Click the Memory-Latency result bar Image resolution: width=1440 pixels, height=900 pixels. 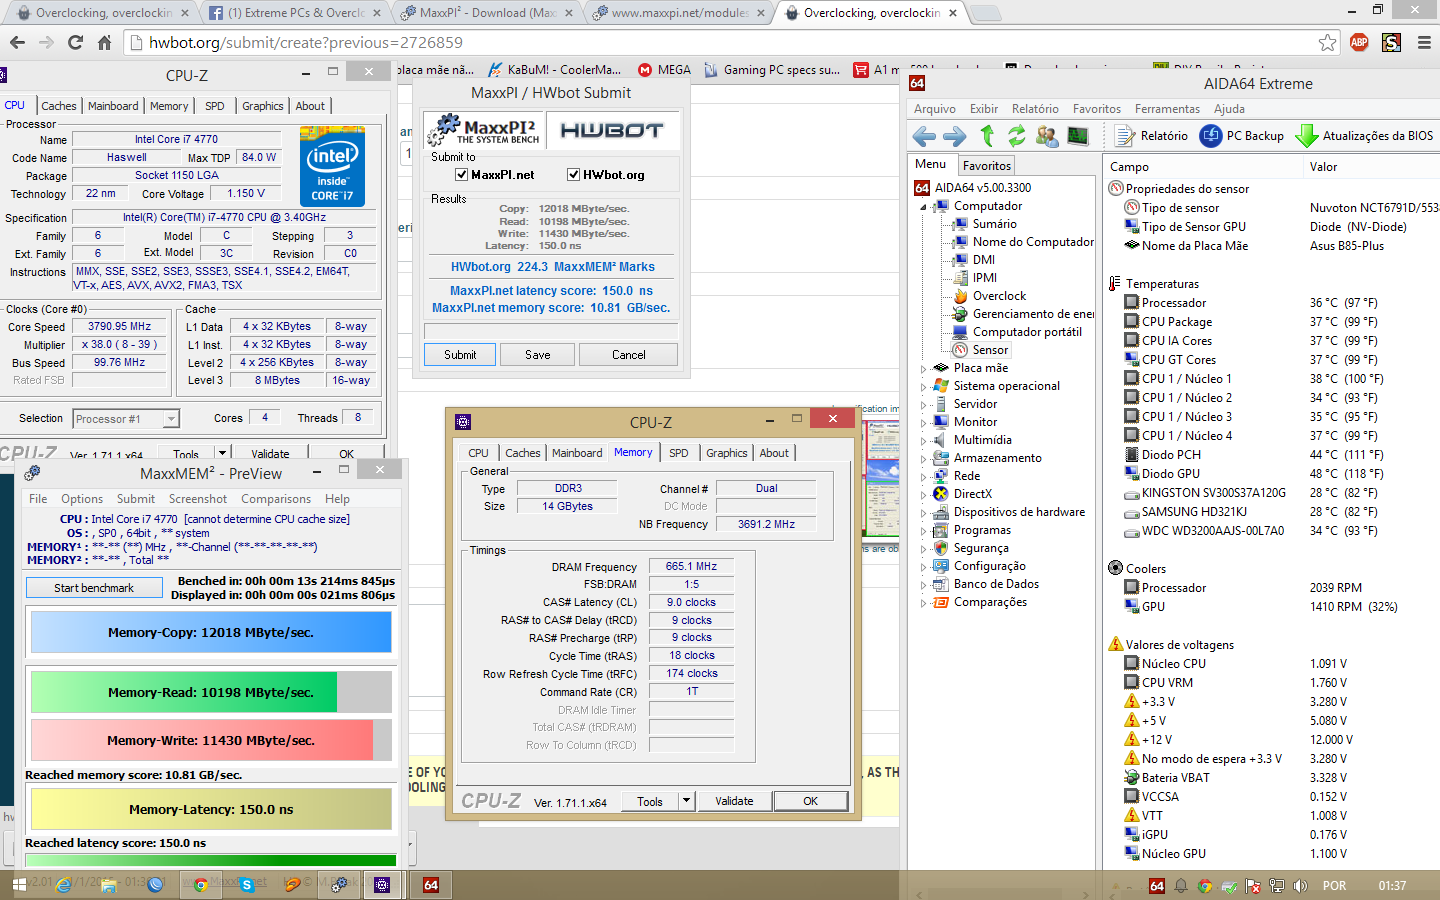pyautogui.click(x=211, y=810)
